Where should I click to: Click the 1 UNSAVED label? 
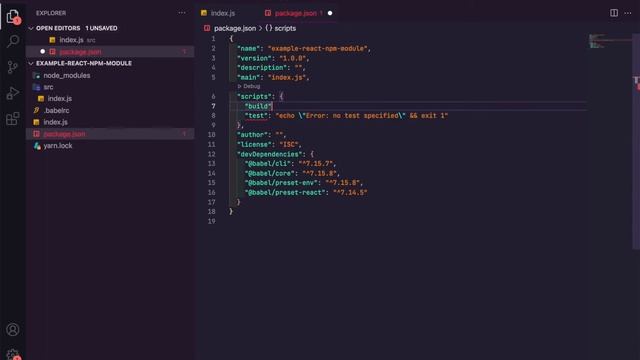pyautogui.click(x=101, y=28)
